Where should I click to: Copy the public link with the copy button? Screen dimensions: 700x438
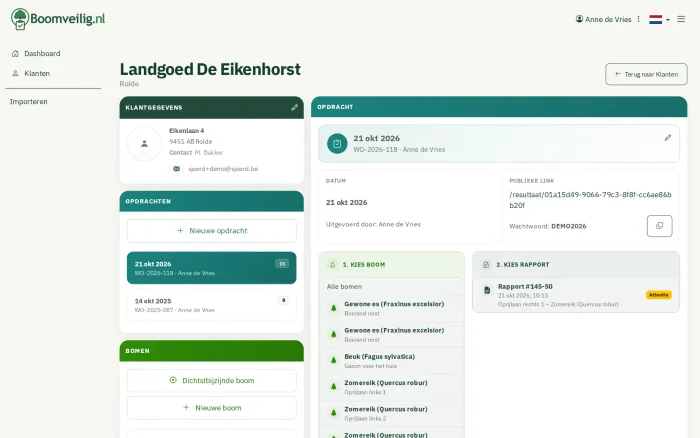(659, 226)
